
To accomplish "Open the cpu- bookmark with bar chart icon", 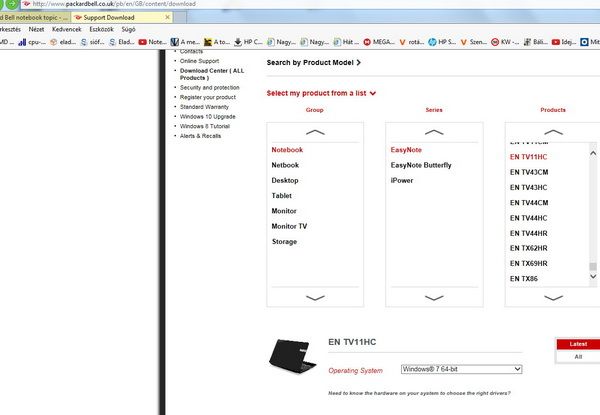I will coord(32,42).
